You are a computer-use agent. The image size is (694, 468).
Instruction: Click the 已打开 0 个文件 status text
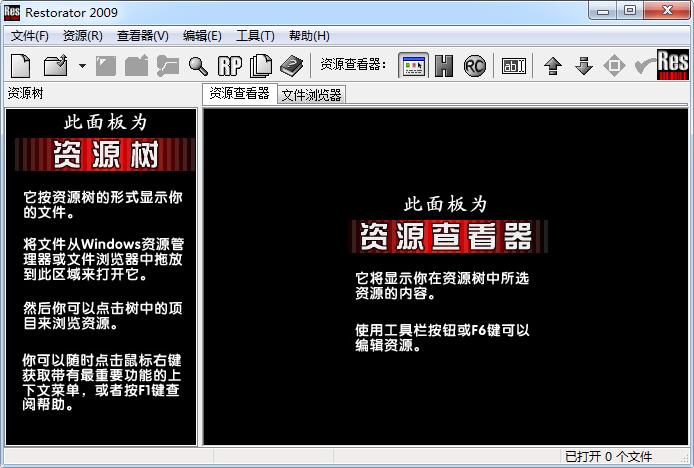(x=609, y=456)
